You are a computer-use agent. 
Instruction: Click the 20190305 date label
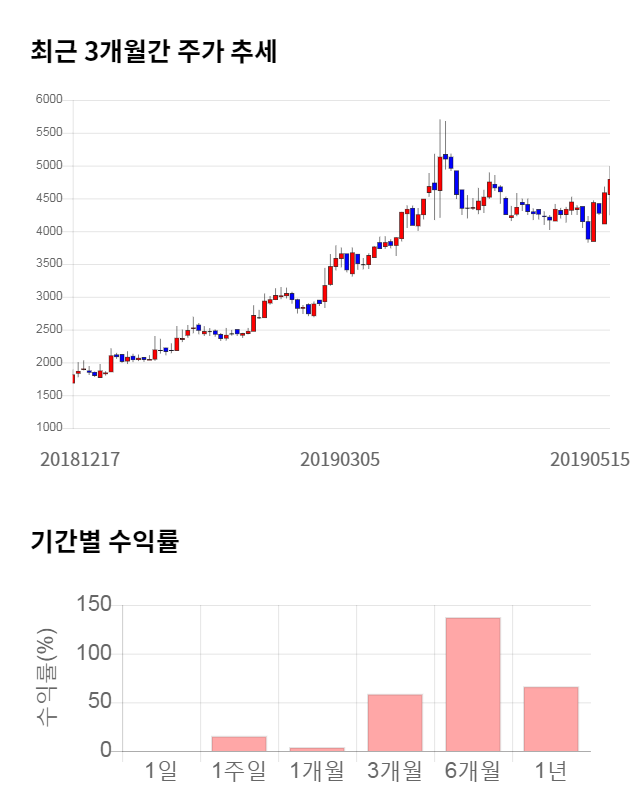[x=340, y=459]
